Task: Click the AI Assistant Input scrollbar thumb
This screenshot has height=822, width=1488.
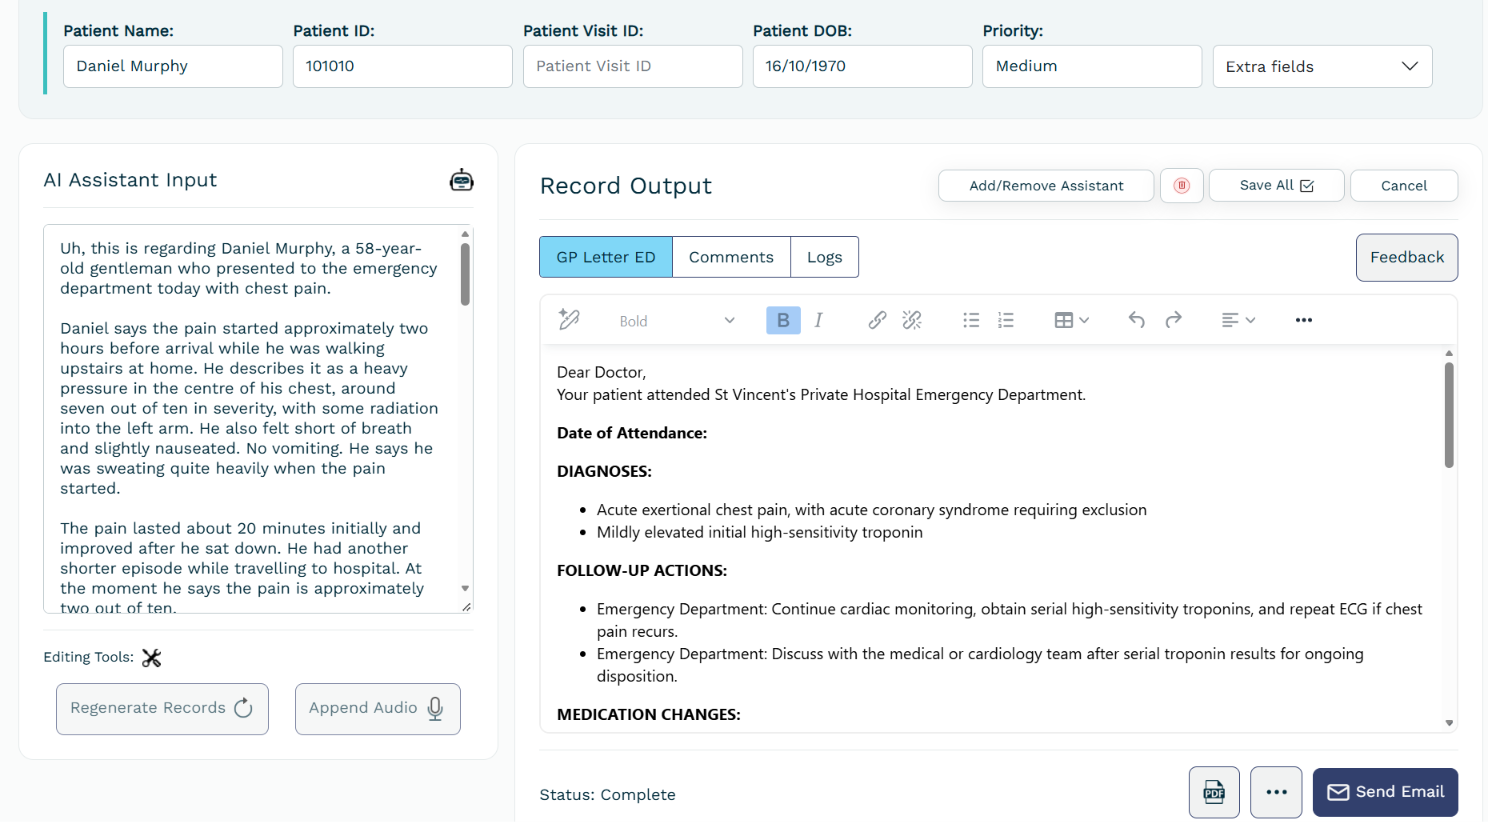Action: tap(465, 273)
